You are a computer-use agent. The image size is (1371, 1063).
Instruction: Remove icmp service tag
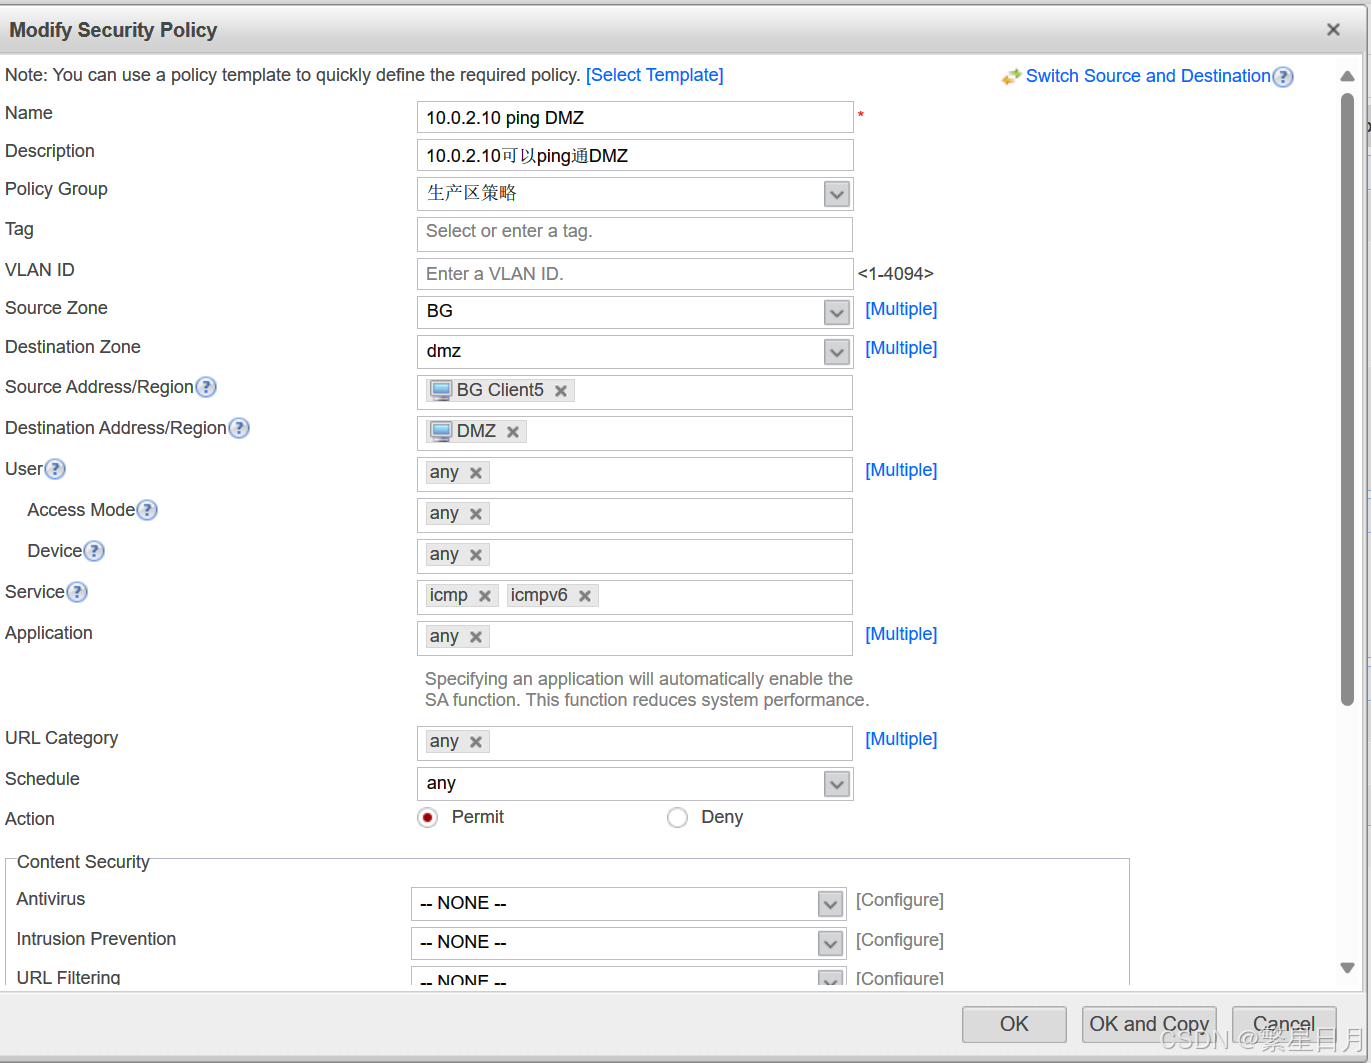485,596
